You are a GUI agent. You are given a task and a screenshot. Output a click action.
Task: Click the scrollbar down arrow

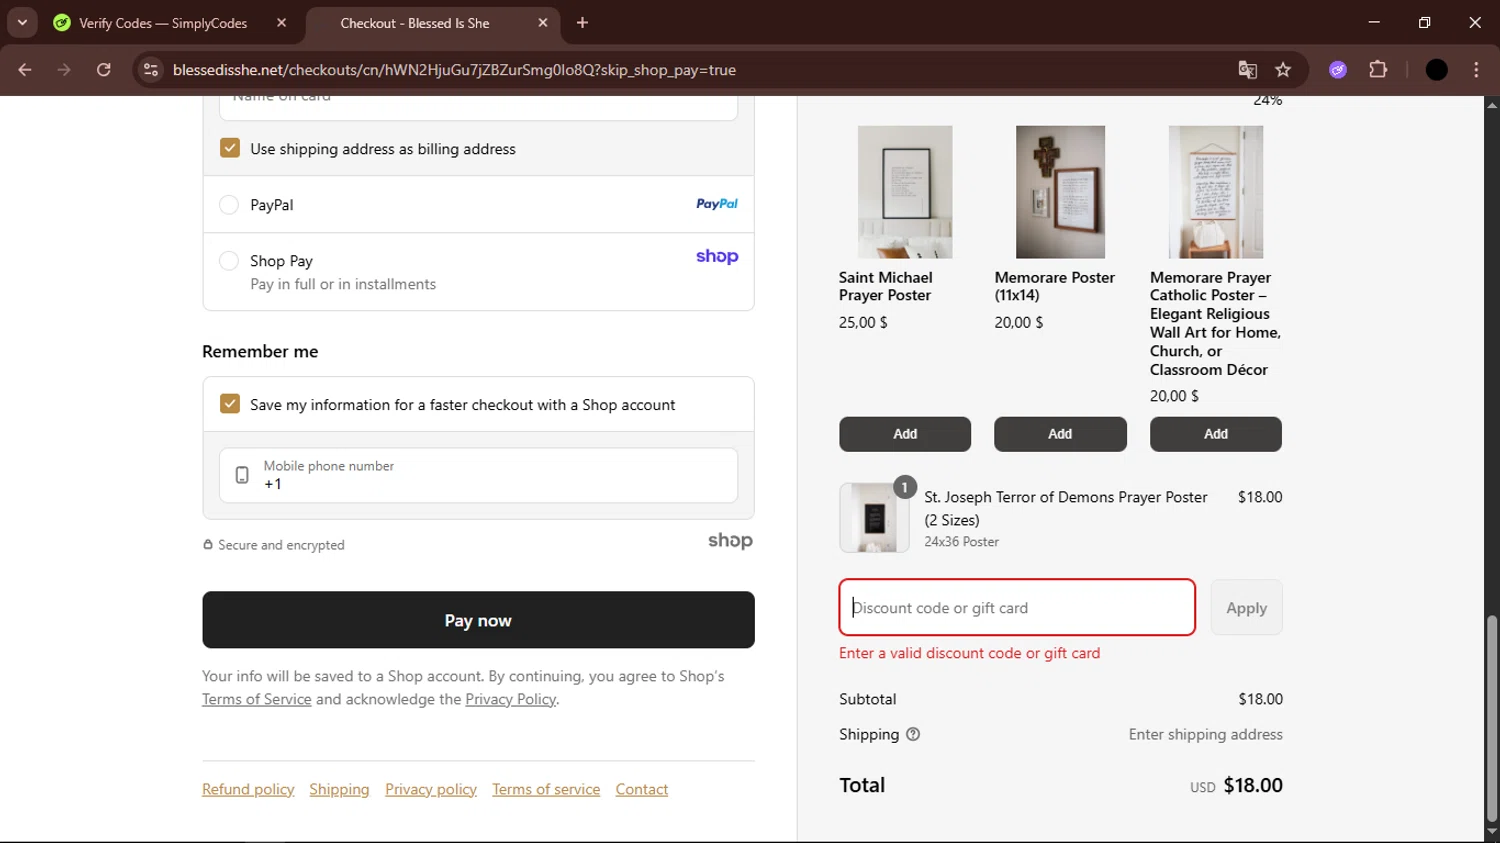pyautogui.click(x=1491, y=831)
